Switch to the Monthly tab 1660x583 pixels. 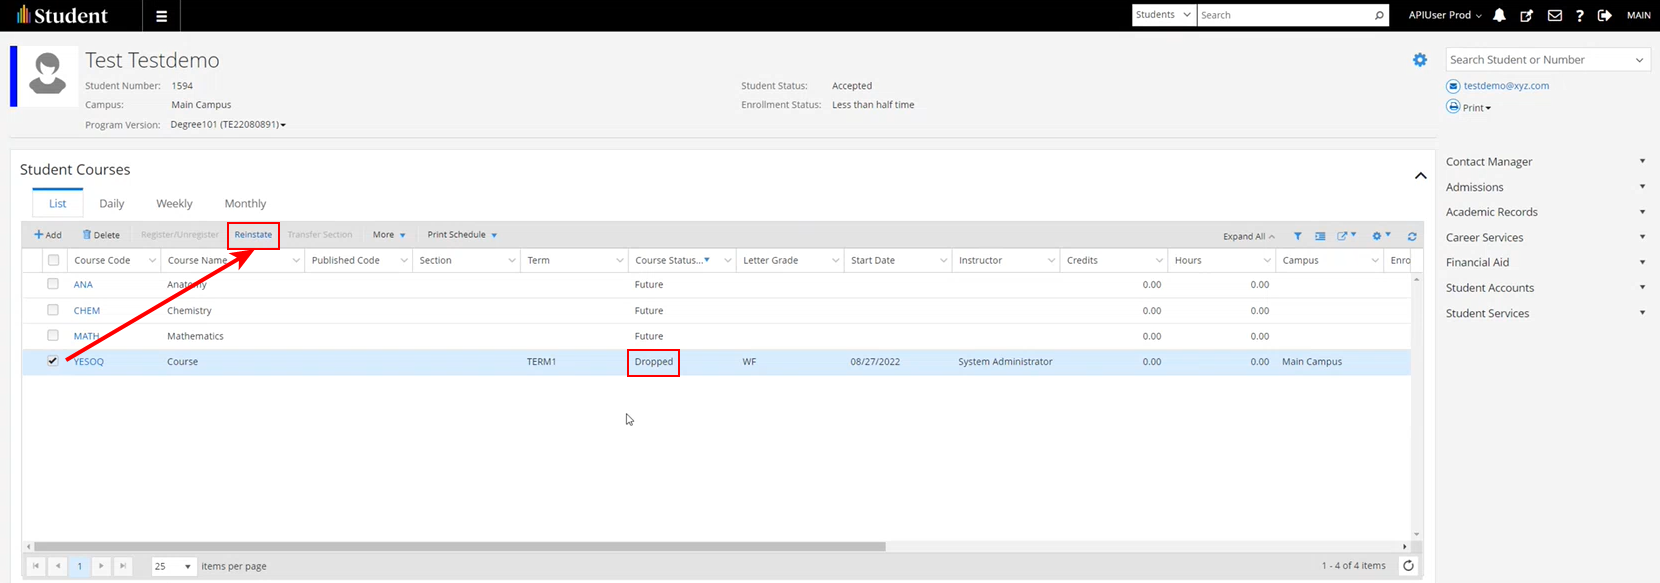pos(245,203)
